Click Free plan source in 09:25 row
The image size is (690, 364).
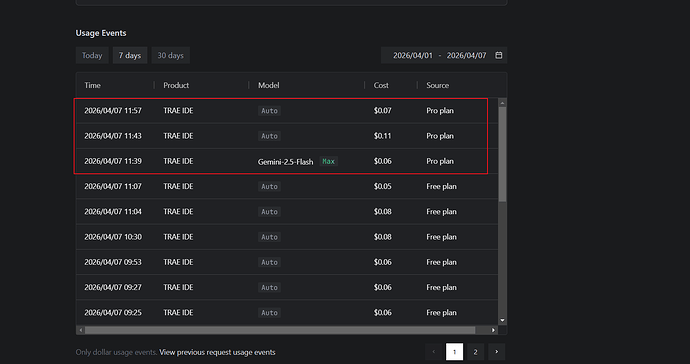(441, 313)
